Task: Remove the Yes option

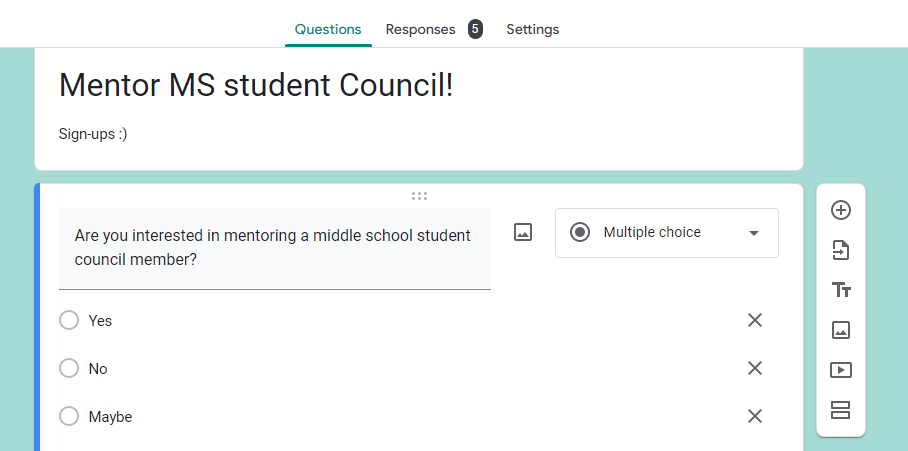Action: click(x=755, y=320)
